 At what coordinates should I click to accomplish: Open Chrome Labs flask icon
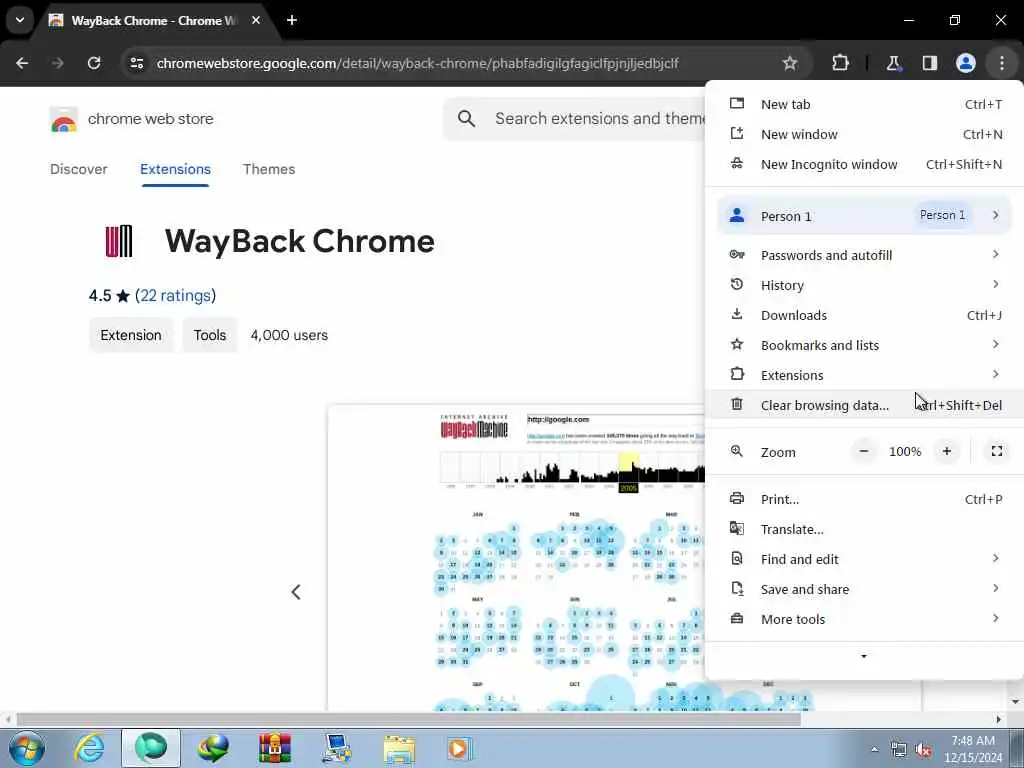[x=893, y=63]
